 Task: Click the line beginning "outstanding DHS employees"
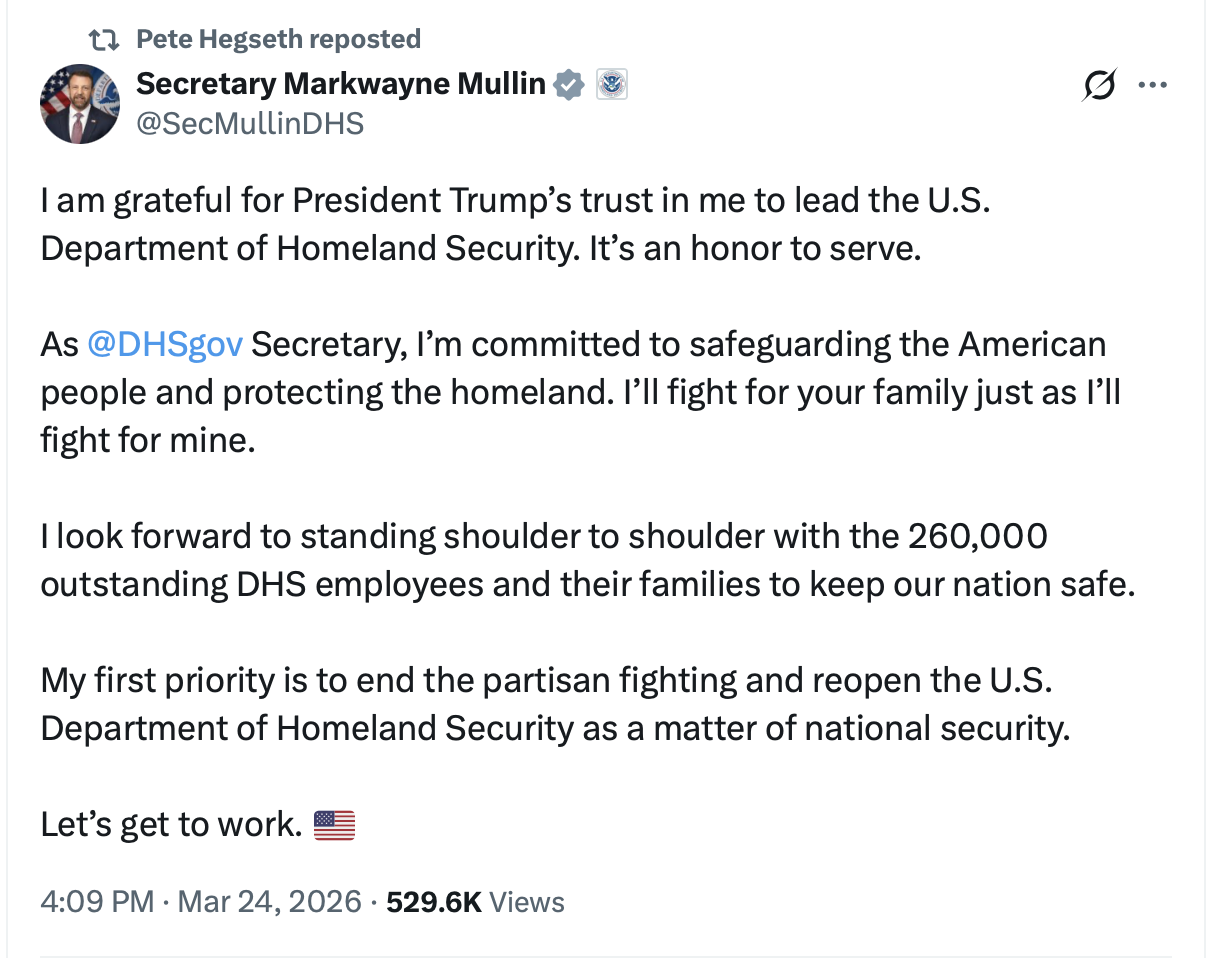pyautogui.click(x=587, y=584)
